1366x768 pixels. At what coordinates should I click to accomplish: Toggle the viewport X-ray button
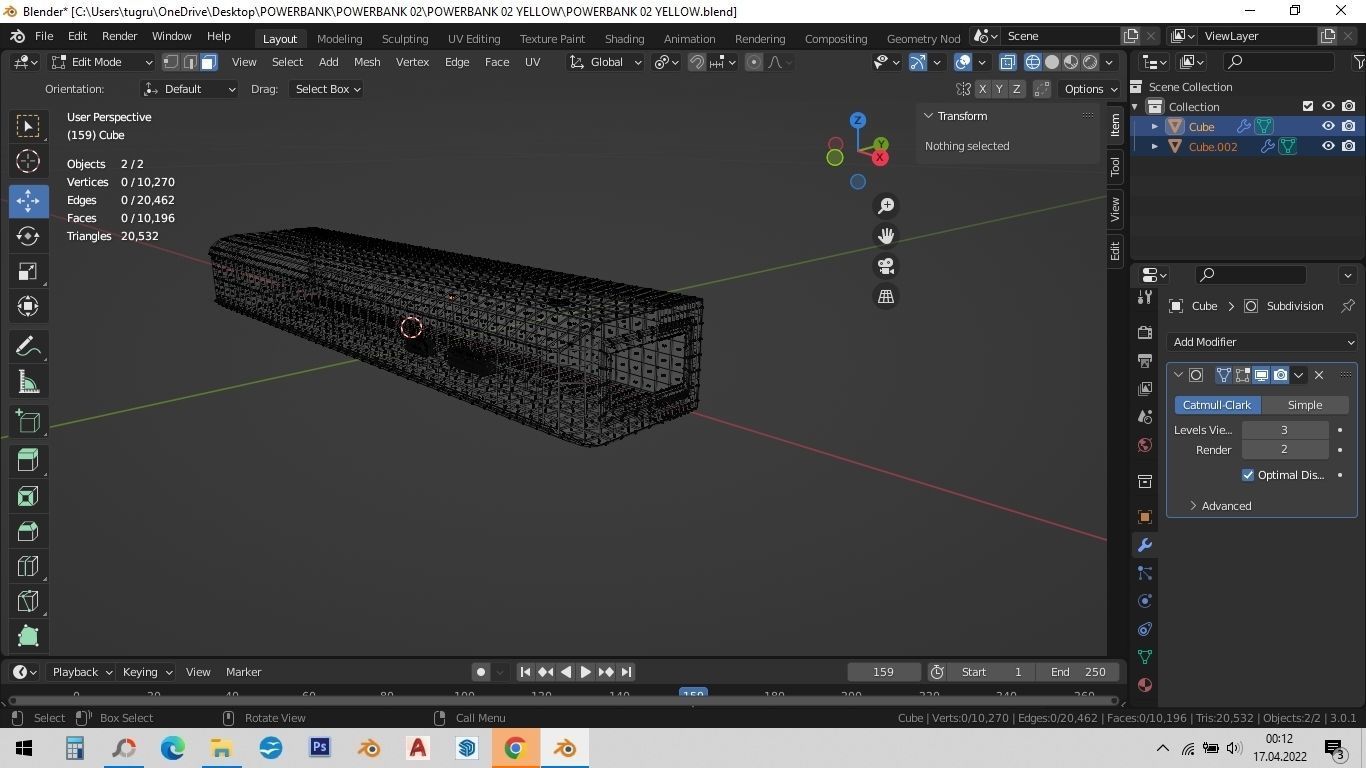point(1007,62)
